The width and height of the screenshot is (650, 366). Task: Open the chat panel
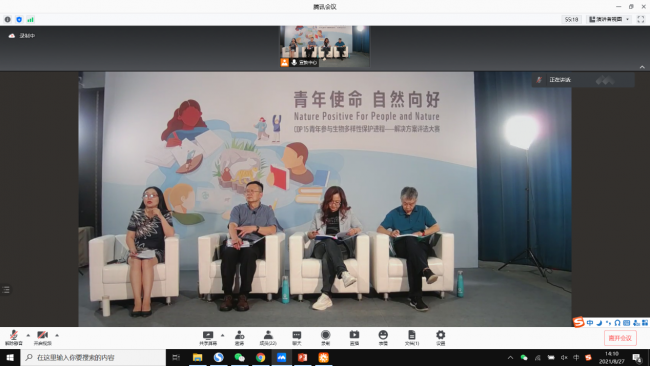pos(297,337)
